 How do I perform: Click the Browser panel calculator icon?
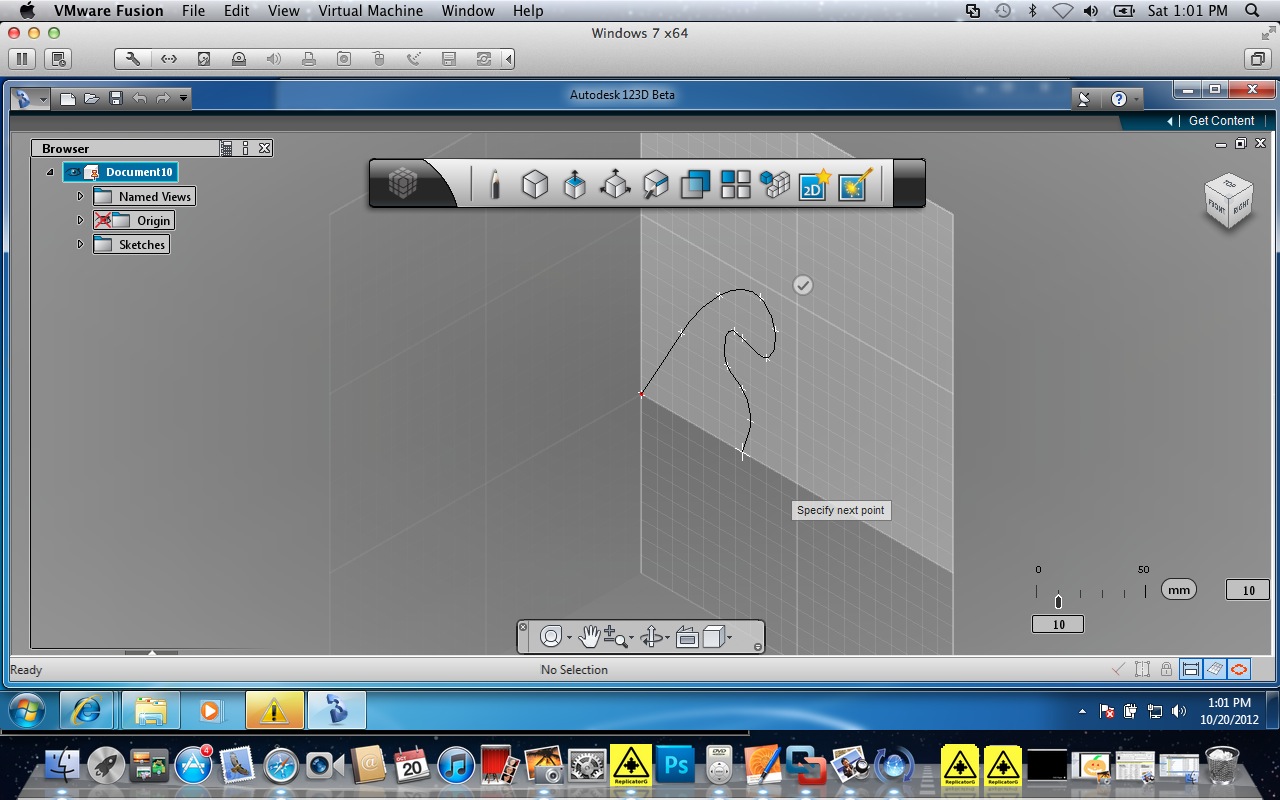[x=227, y=148]
